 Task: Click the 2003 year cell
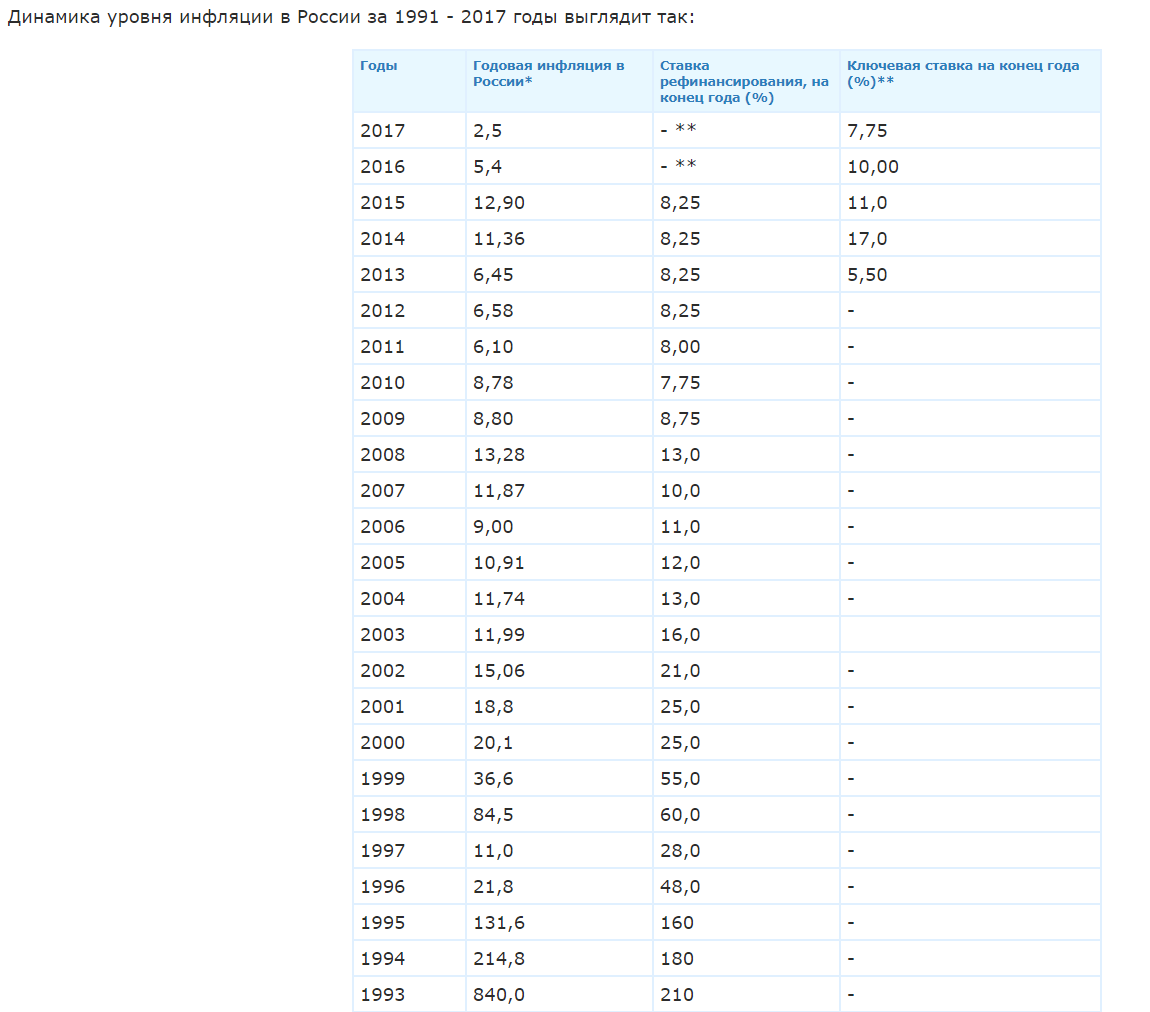click(382, 635)
